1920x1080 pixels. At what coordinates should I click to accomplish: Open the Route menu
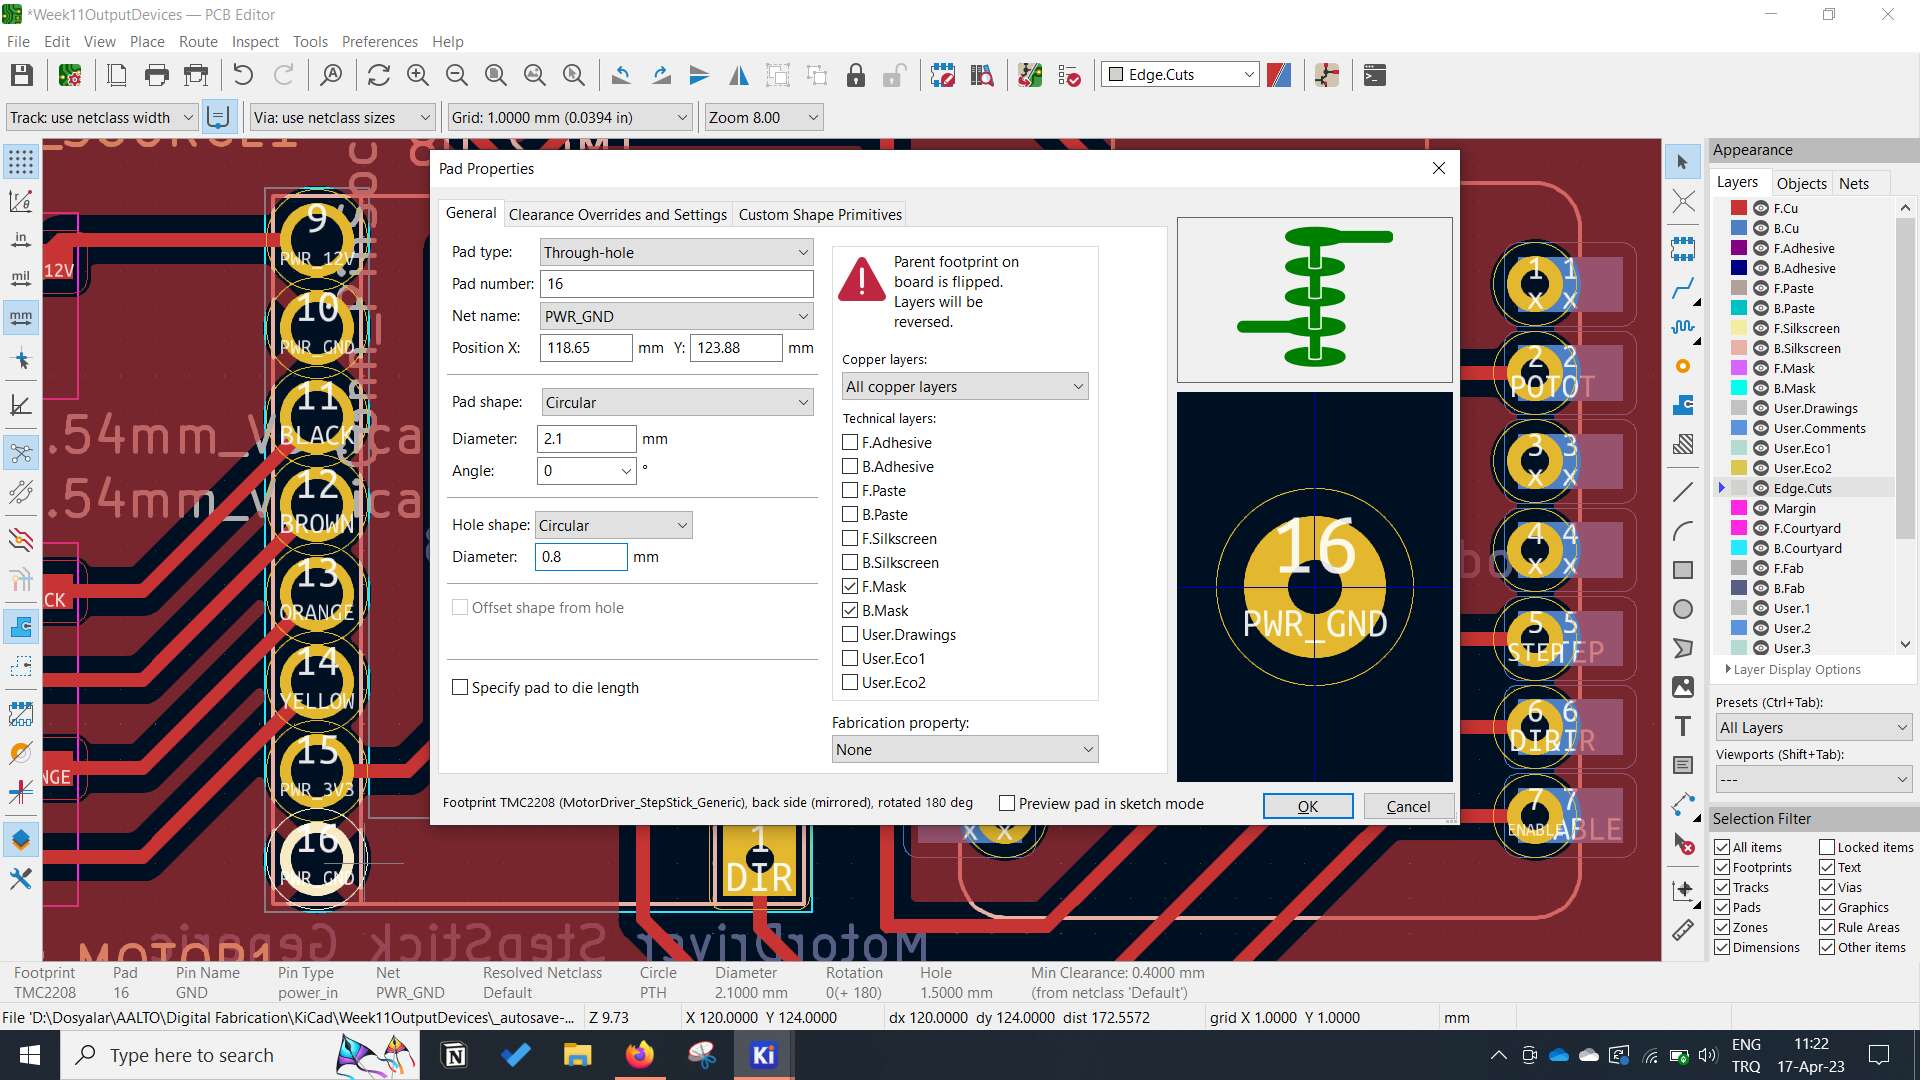point(198,41)
